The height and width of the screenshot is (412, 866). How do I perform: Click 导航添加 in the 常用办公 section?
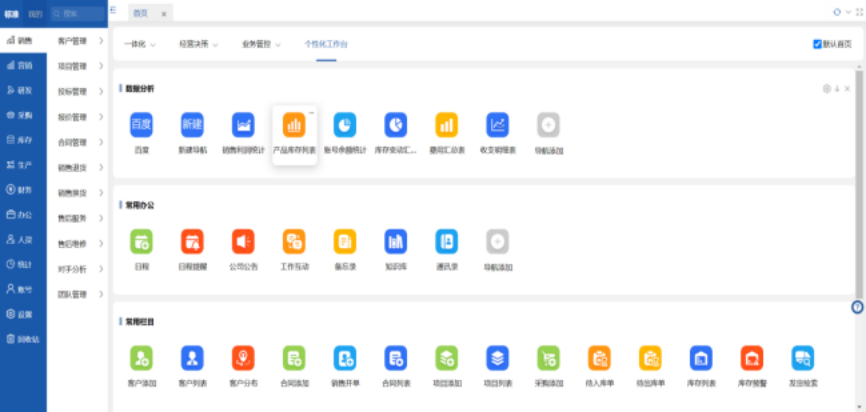(497, 241)
